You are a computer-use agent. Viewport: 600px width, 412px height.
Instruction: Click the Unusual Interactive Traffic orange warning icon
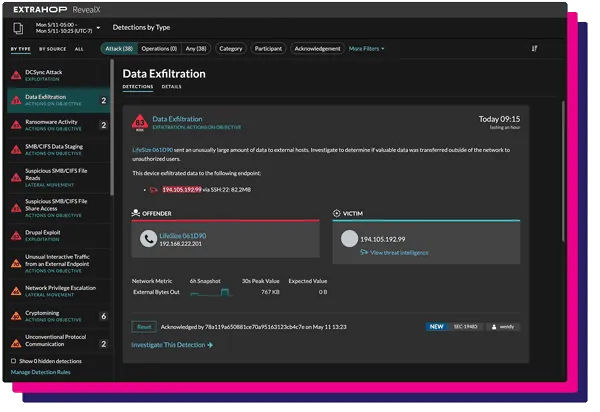(x=16, y=263)
